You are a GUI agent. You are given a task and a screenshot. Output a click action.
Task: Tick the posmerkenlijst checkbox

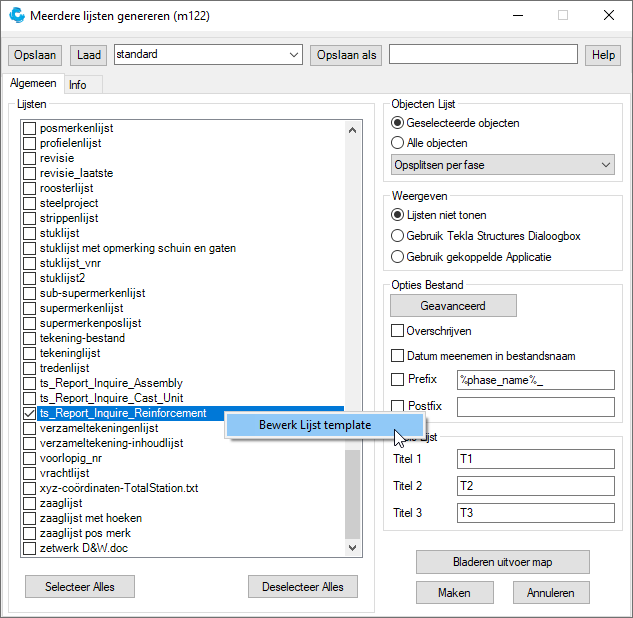[x=29, y=128]
